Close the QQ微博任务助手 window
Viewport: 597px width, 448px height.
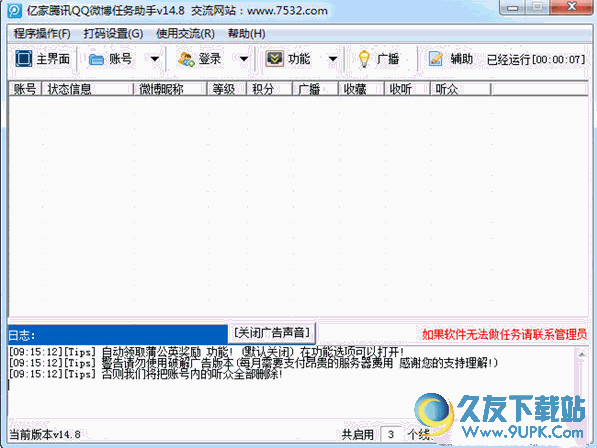point(571,7)
